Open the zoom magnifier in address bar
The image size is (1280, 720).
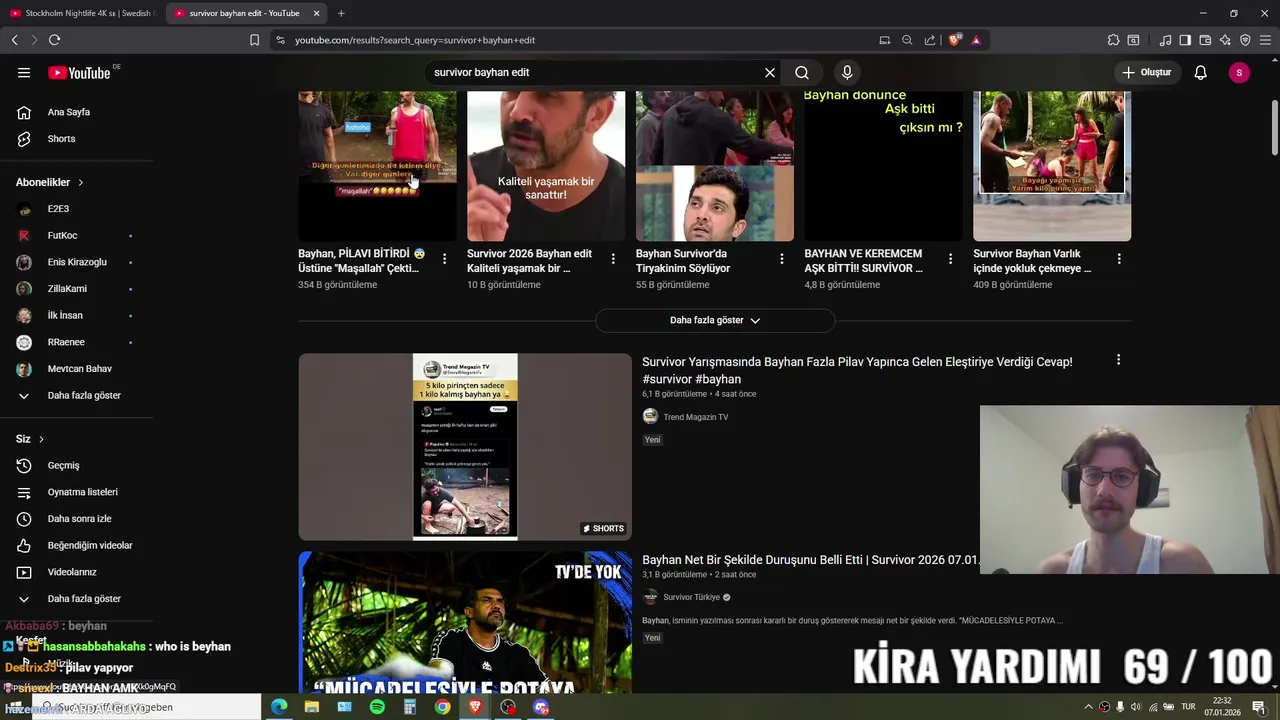point(907,40)
